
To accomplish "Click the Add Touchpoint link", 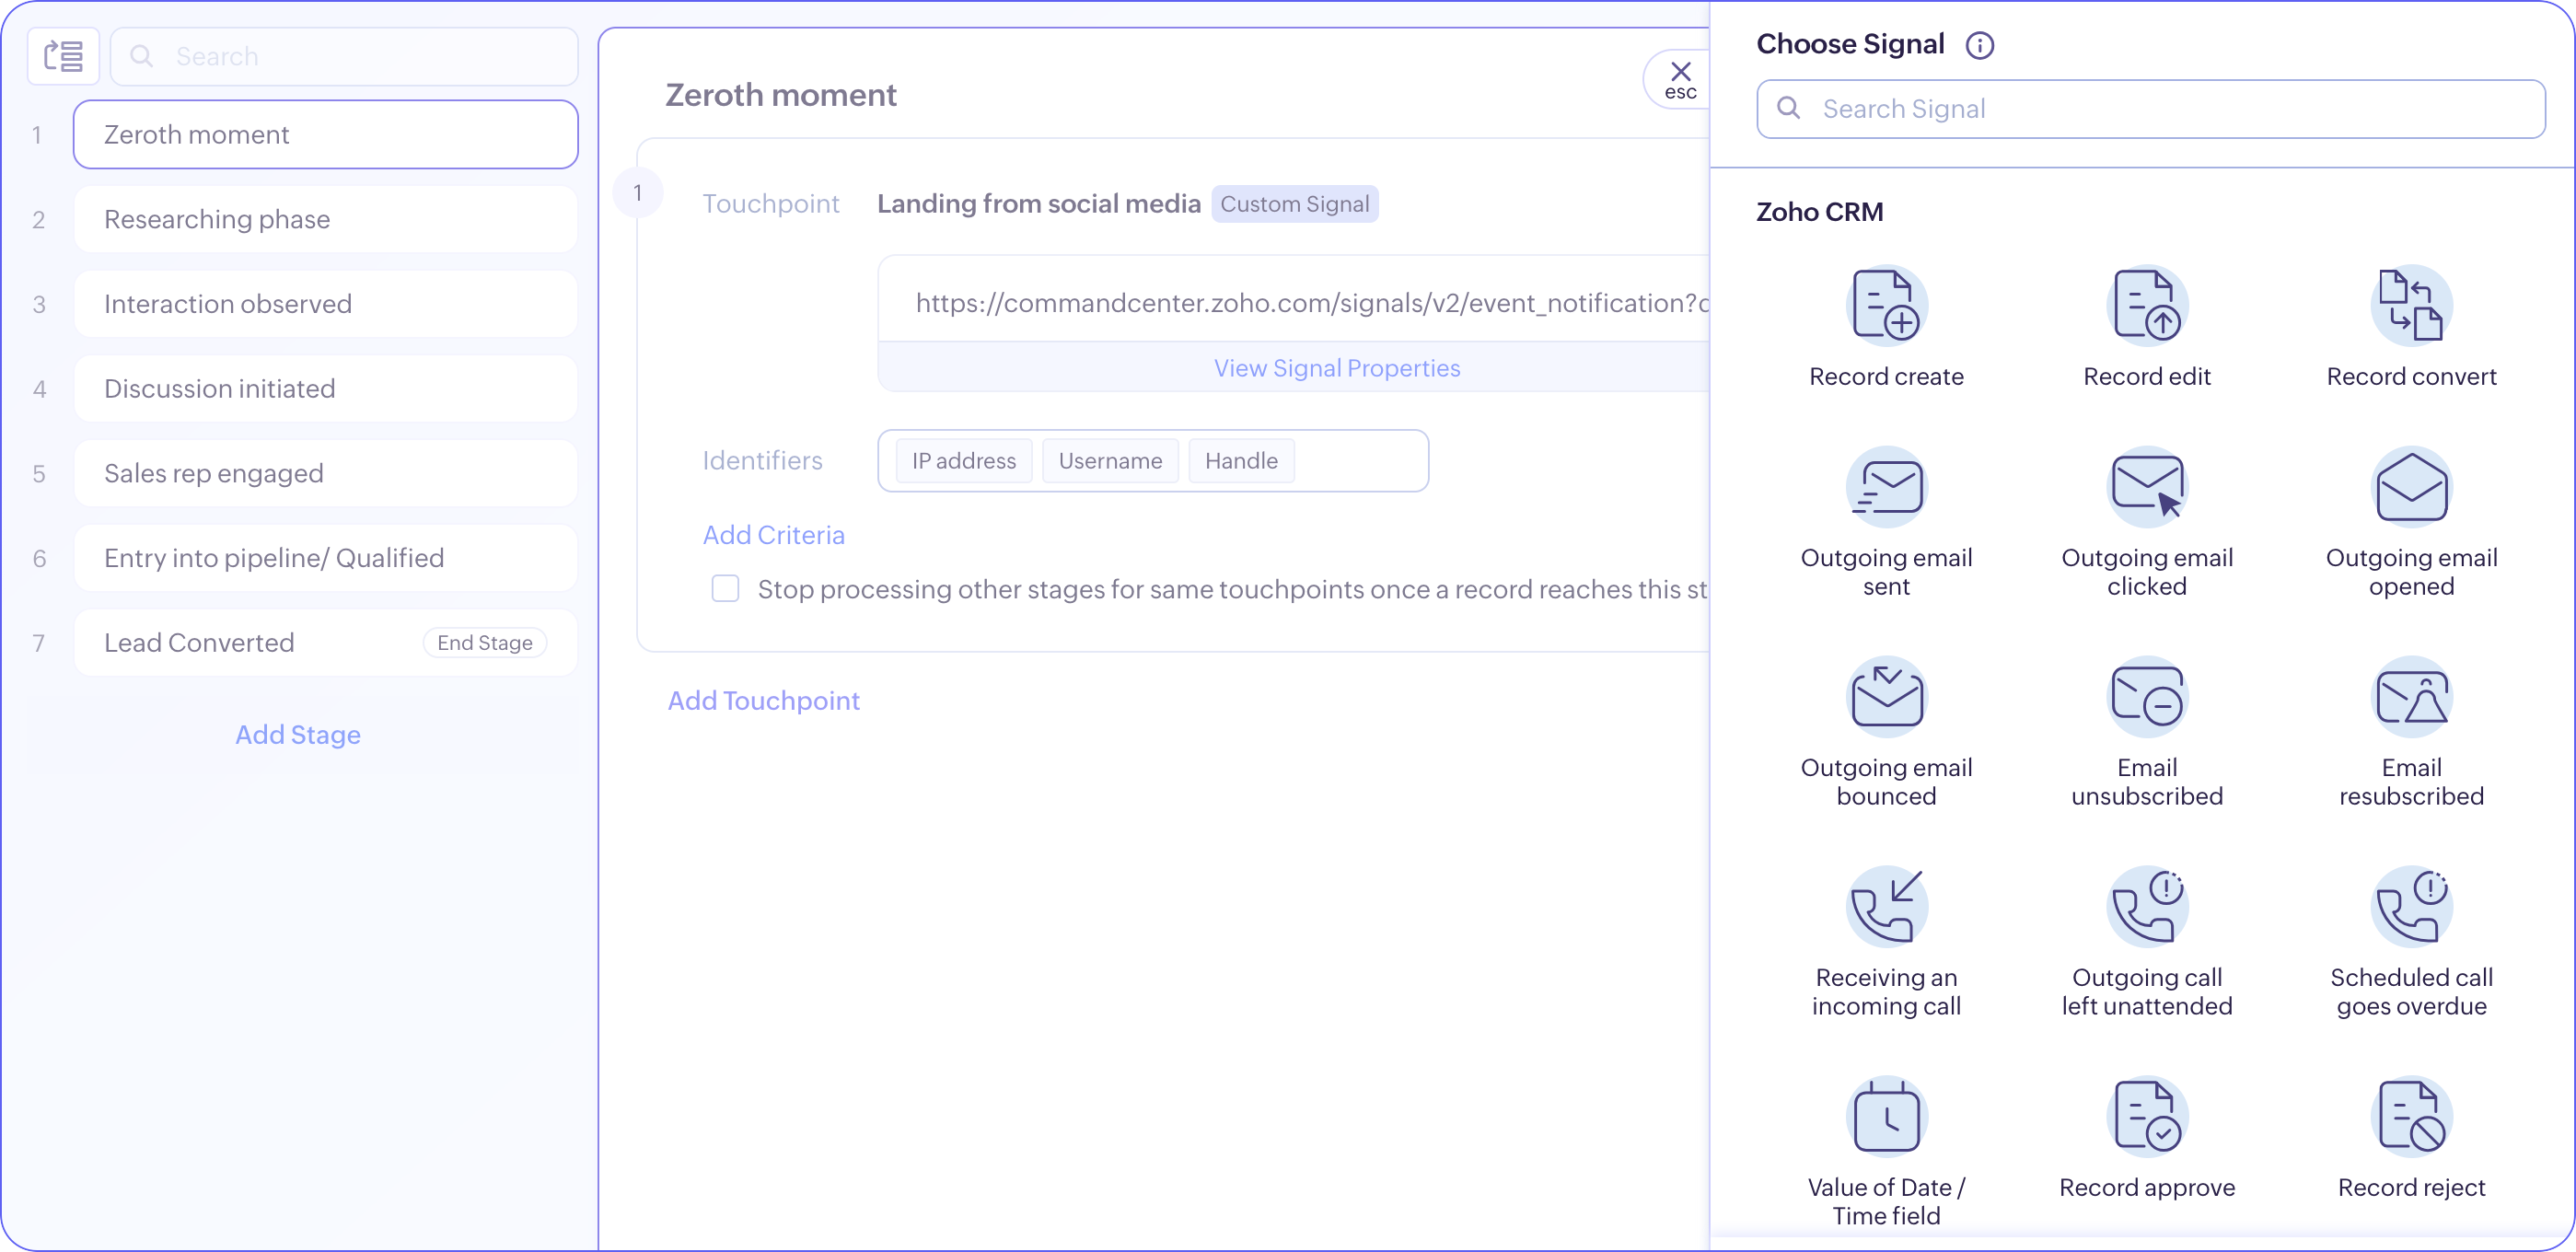I will click(x=763, y=700).
